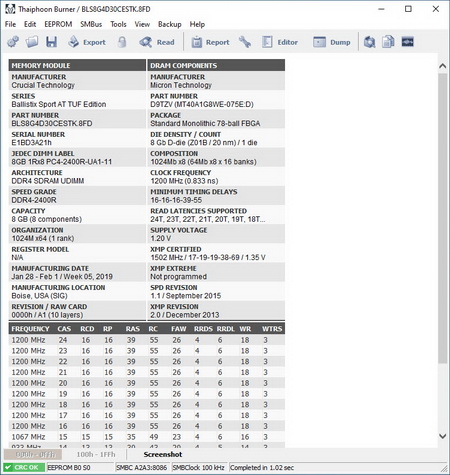This screenshot has width=450, height=475.
Task: Click the gears icon in the toolbar
Action: click(x=13, y=42)
